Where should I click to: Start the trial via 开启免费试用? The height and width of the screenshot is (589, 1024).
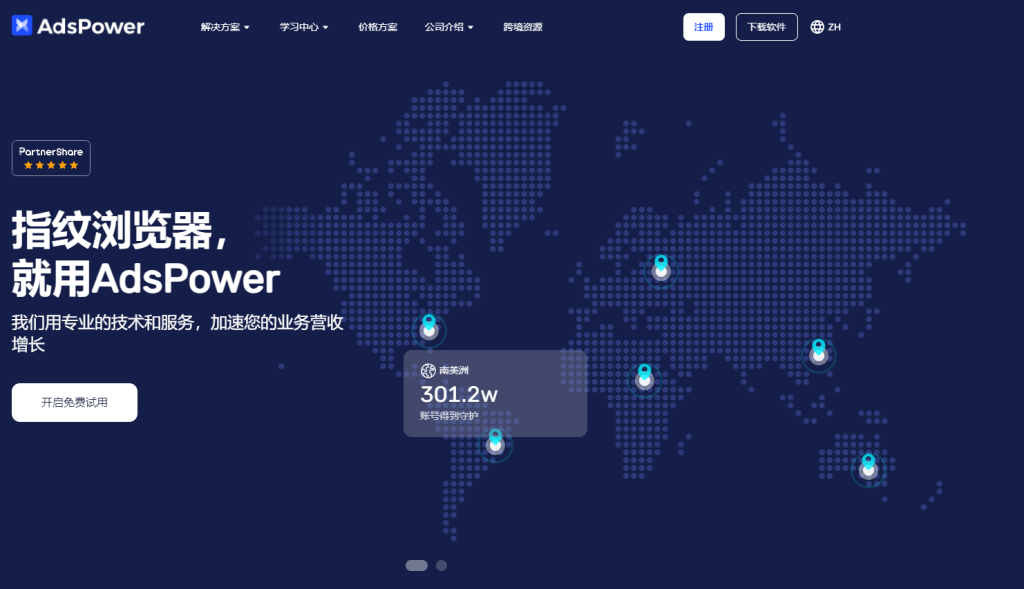(74, 402)
